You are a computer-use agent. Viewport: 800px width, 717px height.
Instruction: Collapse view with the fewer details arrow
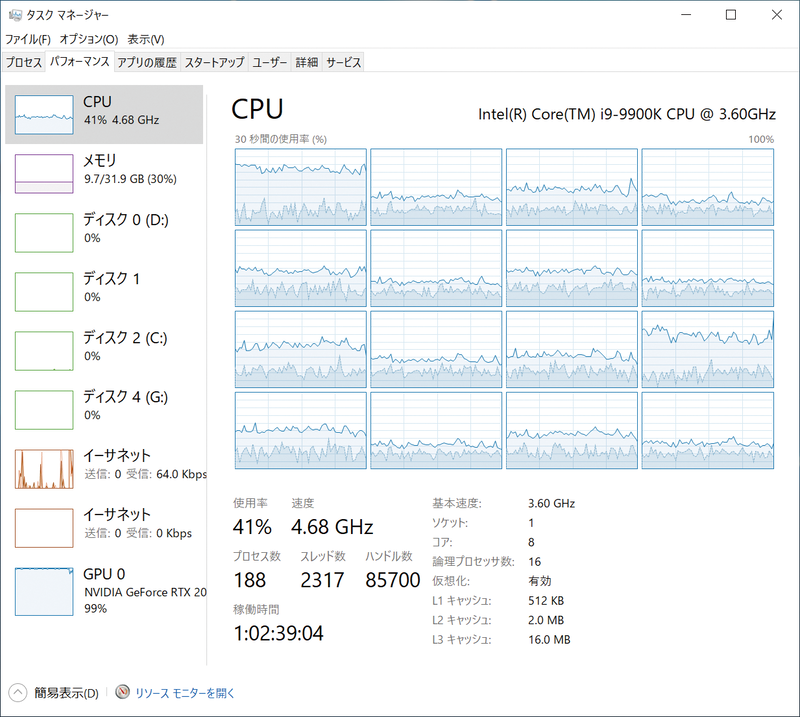18,692
